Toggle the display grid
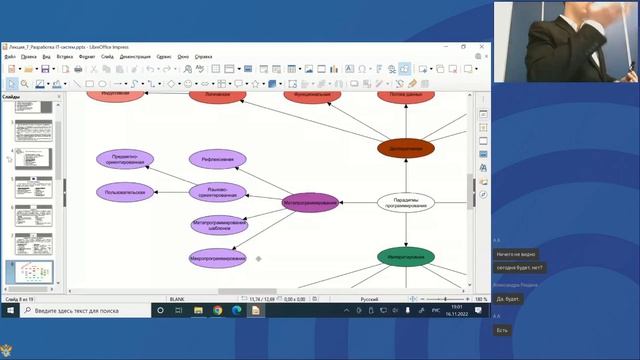 pyautogui.click(x=216, y=69)
